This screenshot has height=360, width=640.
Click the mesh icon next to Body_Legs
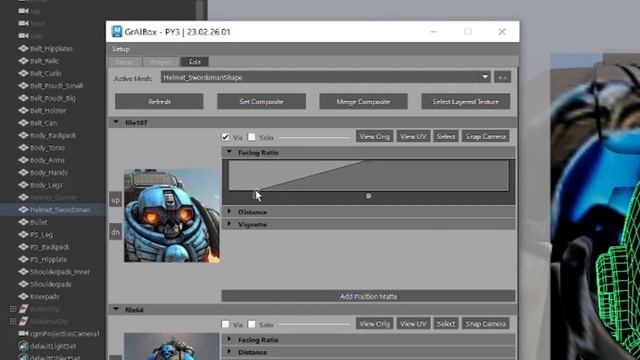(23, 185)
